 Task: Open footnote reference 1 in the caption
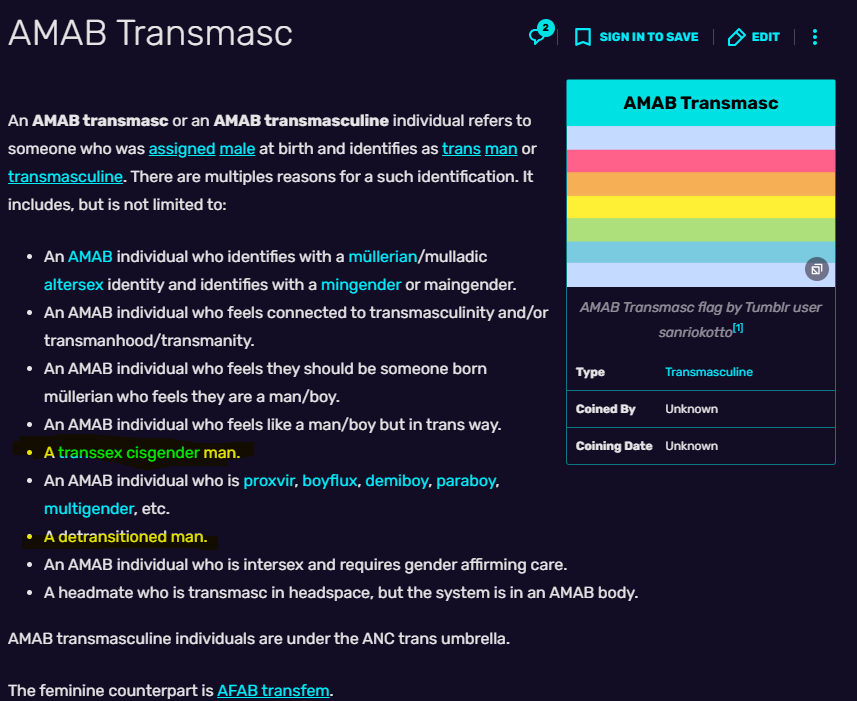(738, 327)
